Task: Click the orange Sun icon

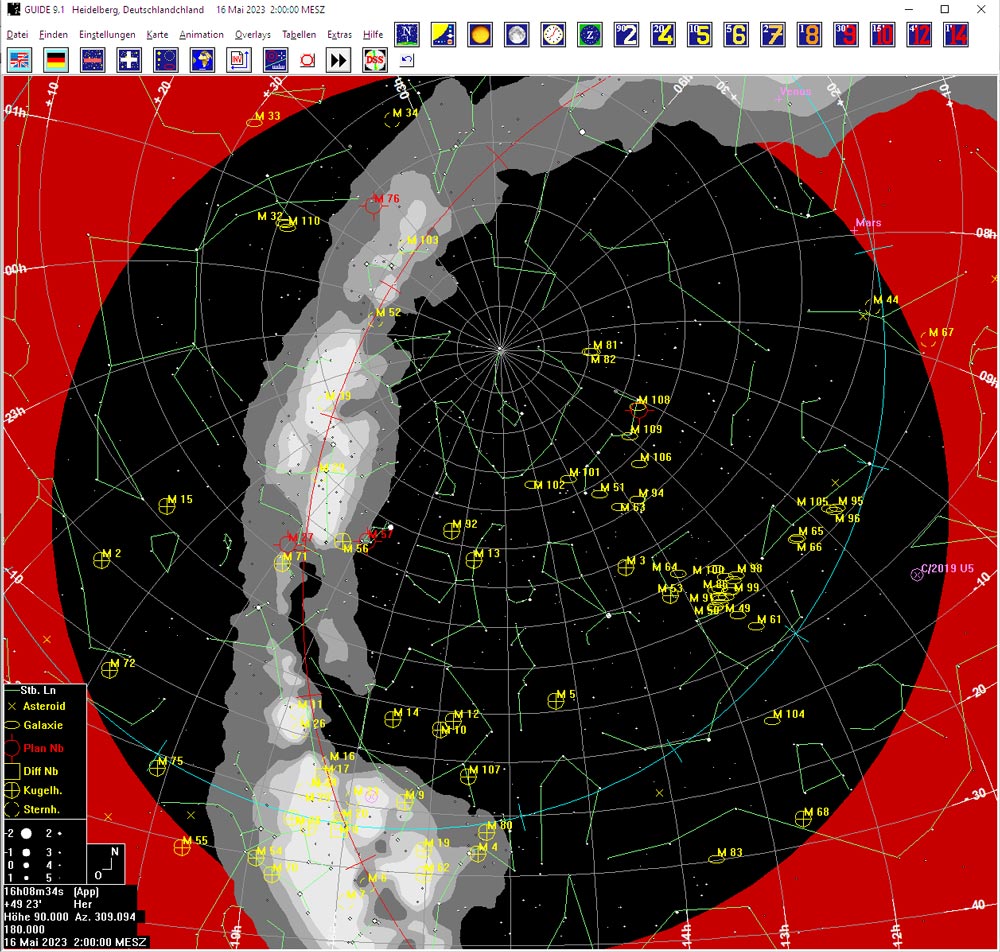Action: click(480, 34)
